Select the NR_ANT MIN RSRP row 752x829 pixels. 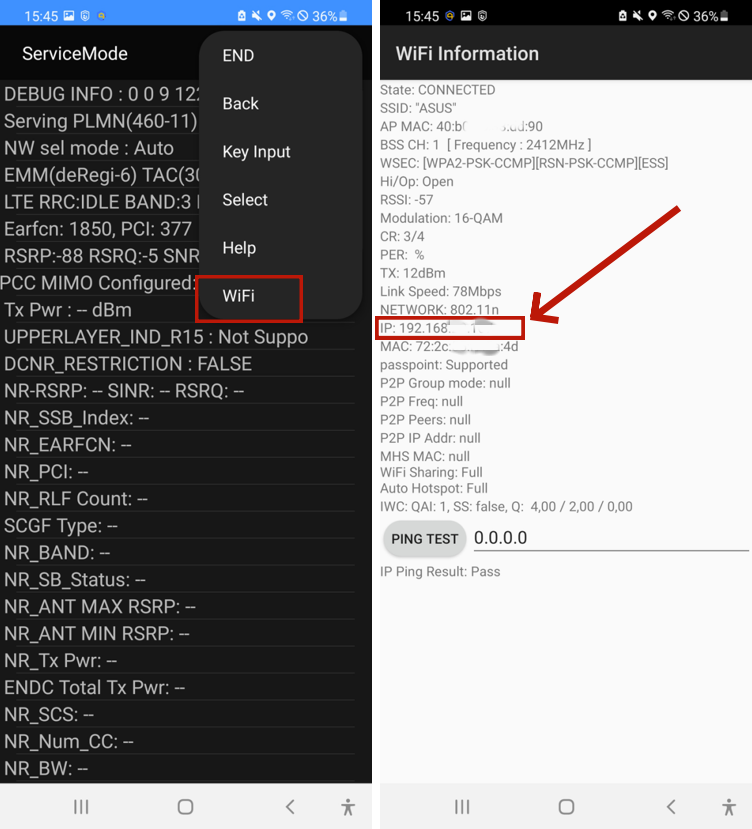[x=177, y=633]
